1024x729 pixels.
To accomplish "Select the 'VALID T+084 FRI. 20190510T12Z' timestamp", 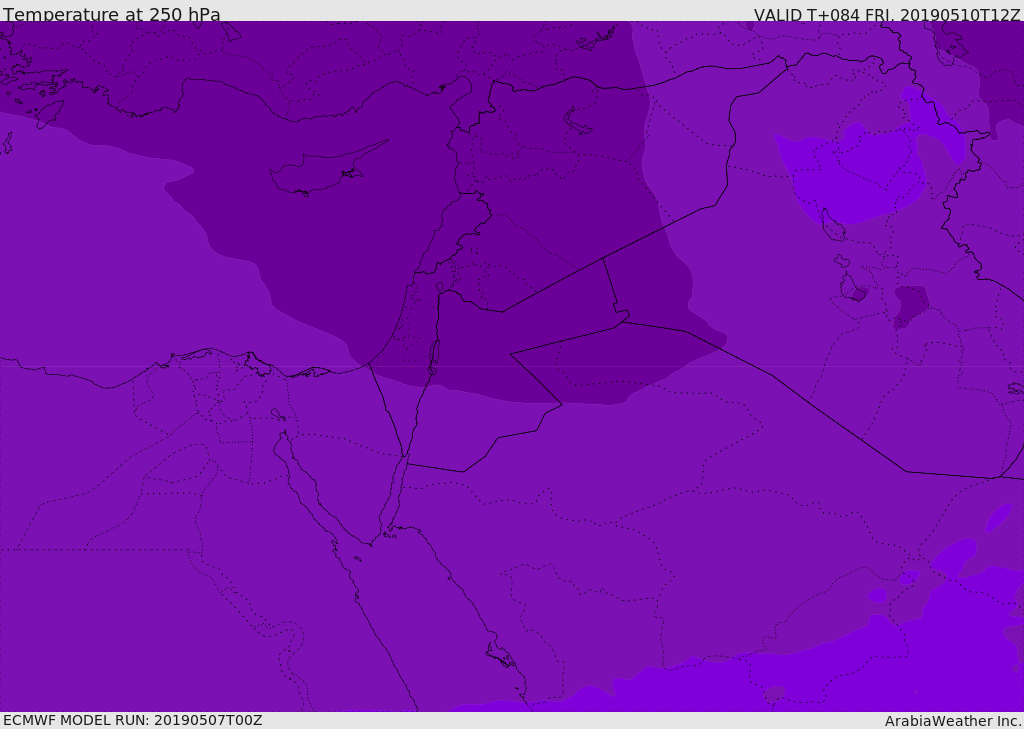I will pyautogui.click(x=887, y=14).
